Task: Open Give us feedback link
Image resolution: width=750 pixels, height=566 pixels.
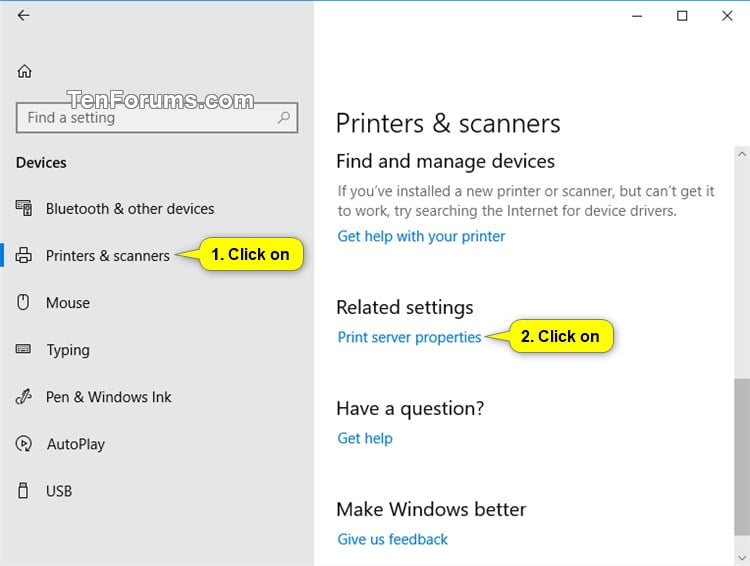Action: coord(393,539)
